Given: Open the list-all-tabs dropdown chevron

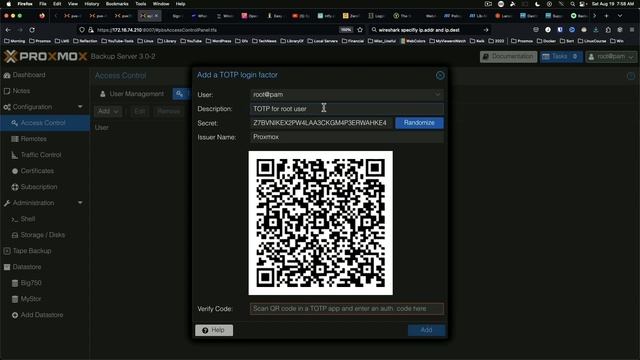Looking at the screenshot, I should pos(620,16).
